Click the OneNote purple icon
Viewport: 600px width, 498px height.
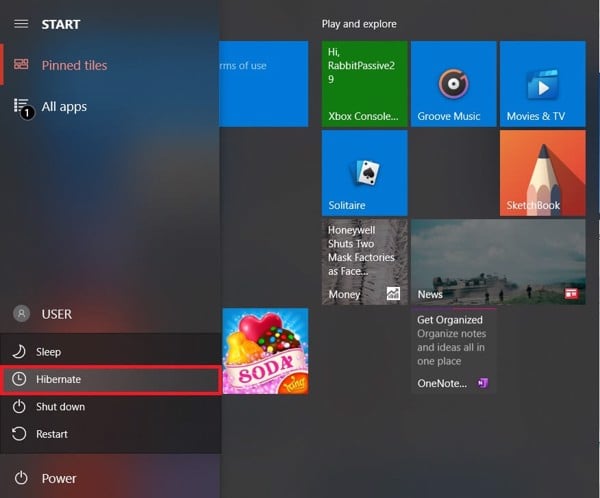[x=483, y=383]
